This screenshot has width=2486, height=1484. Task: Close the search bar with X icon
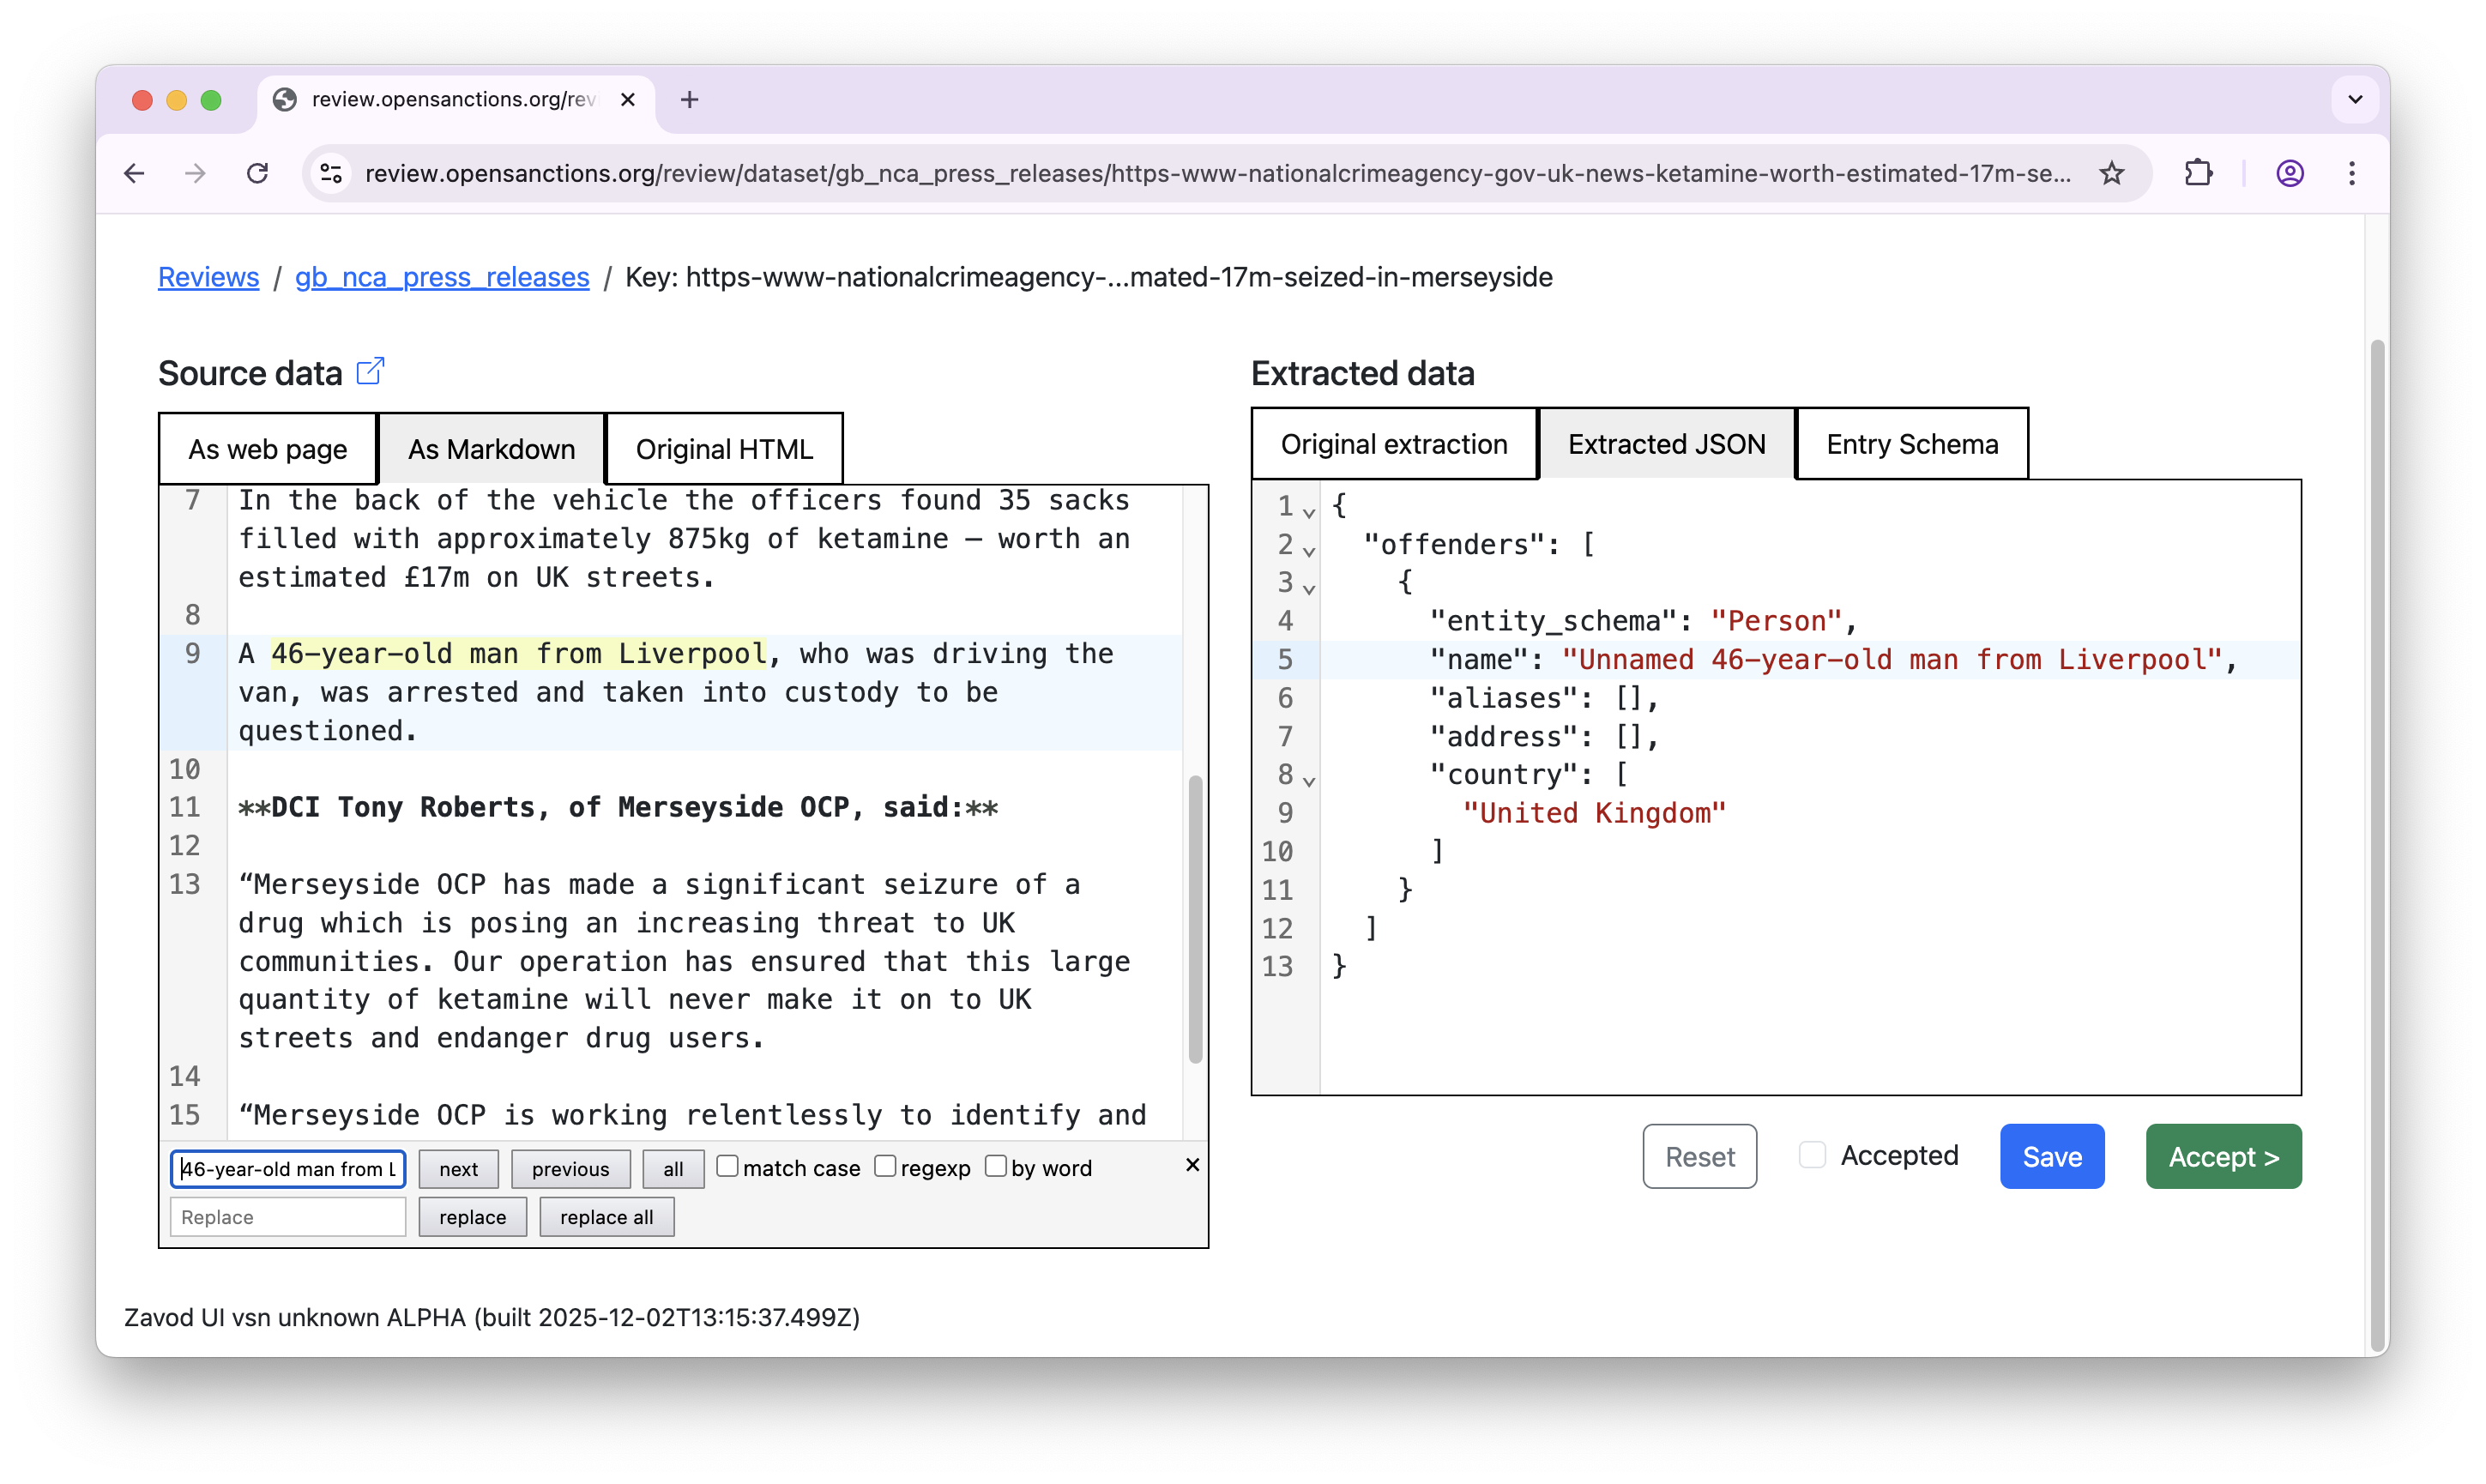(x=1192, y=1165)
